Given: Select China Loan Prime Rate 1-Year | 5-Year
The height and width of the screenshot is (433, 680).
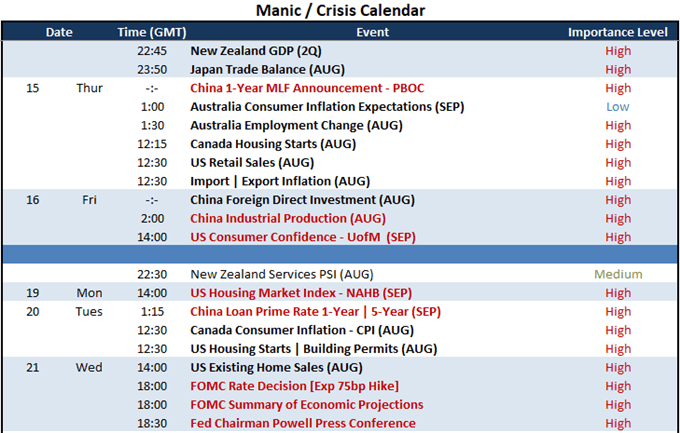Looking at the screenshot, I should click(x=315, y=312).
